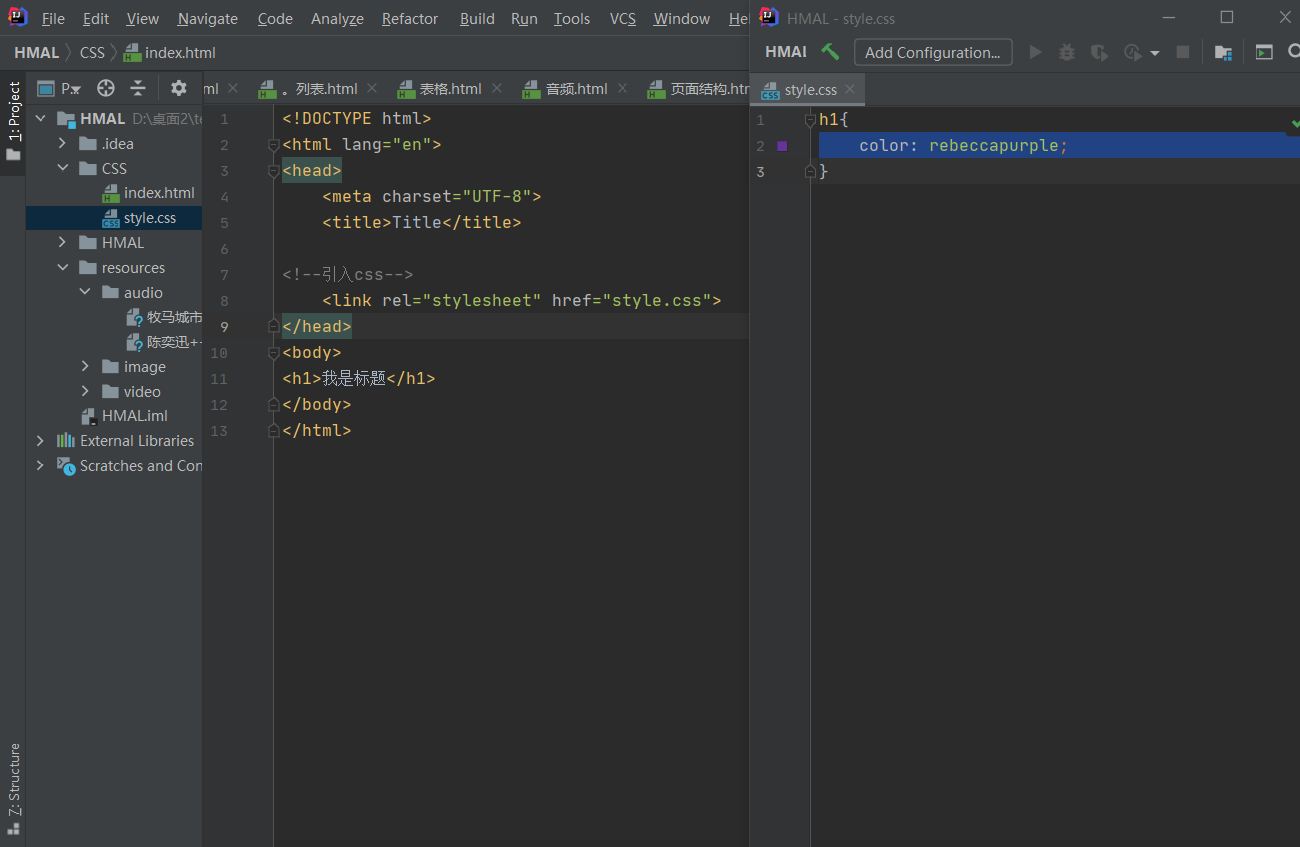This screenshot has height=847, width=1300.
Task: Toggle the 1: Project tool window
Action: click(x=13, y=122)
